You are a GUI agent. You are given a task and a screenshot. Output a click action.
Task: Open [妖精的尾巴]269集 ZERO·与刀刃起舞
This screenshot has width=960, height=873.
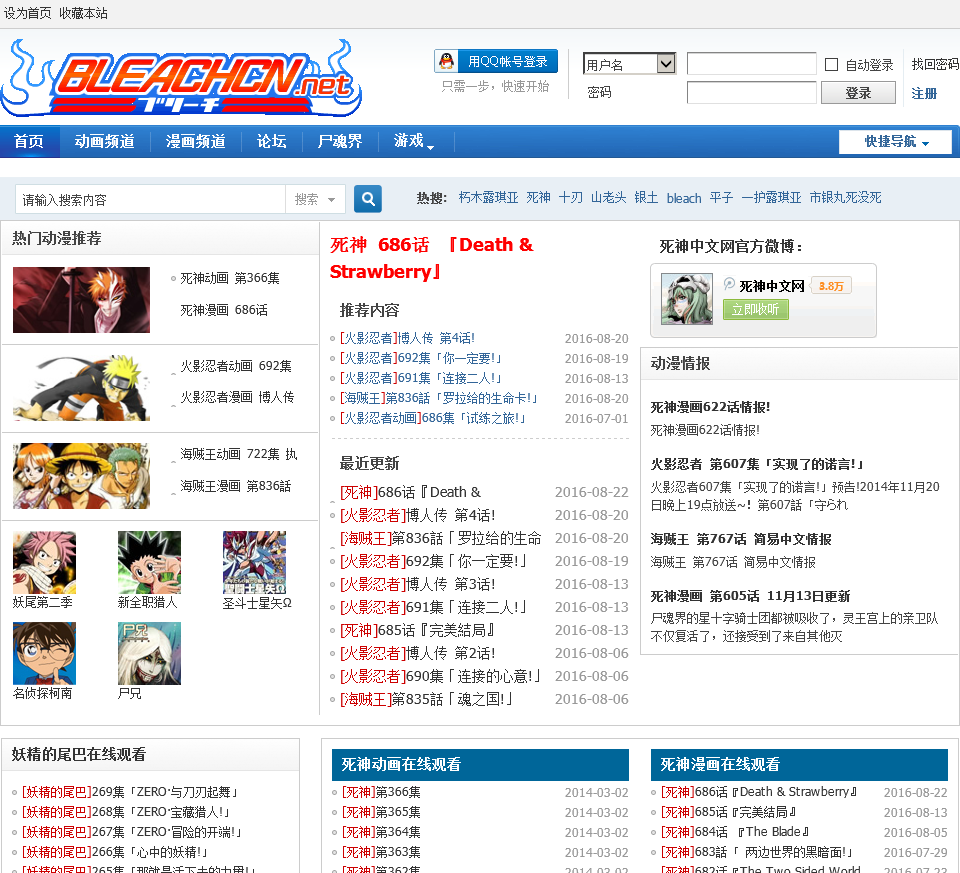(x=130, y=792)
